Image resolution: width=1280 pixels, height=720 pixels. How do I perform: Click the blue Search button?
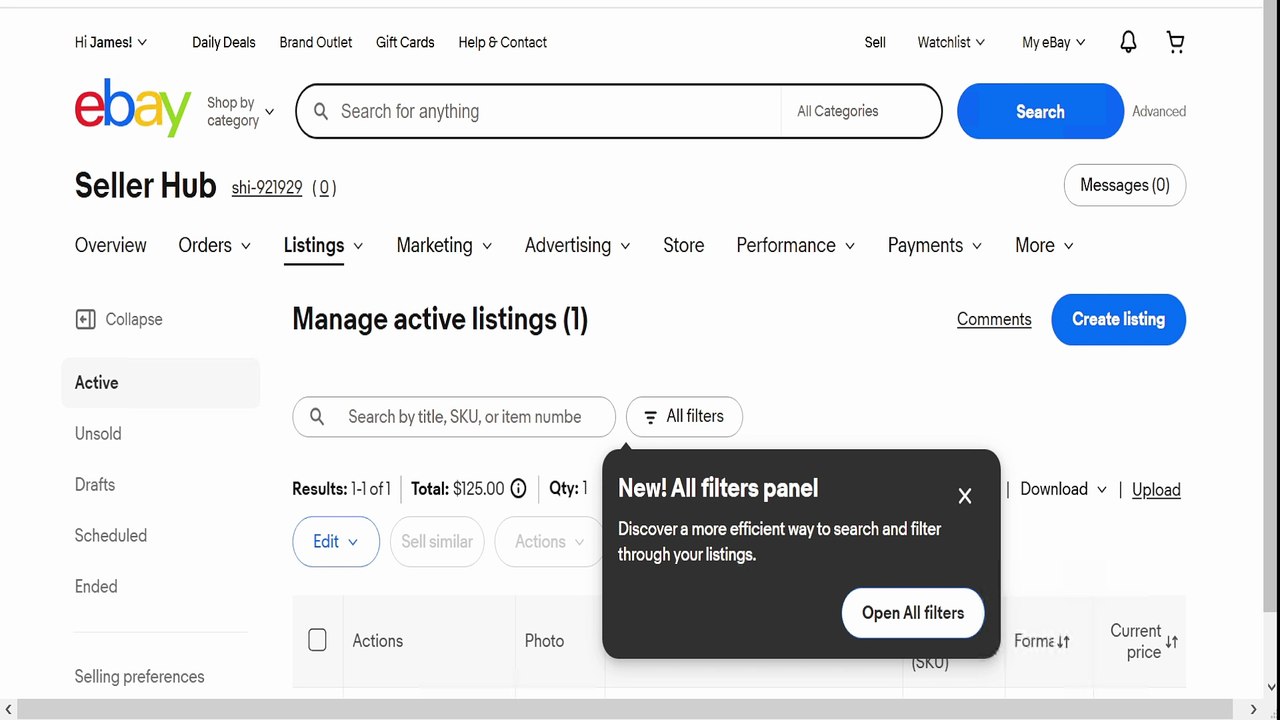pos(1040,111)
